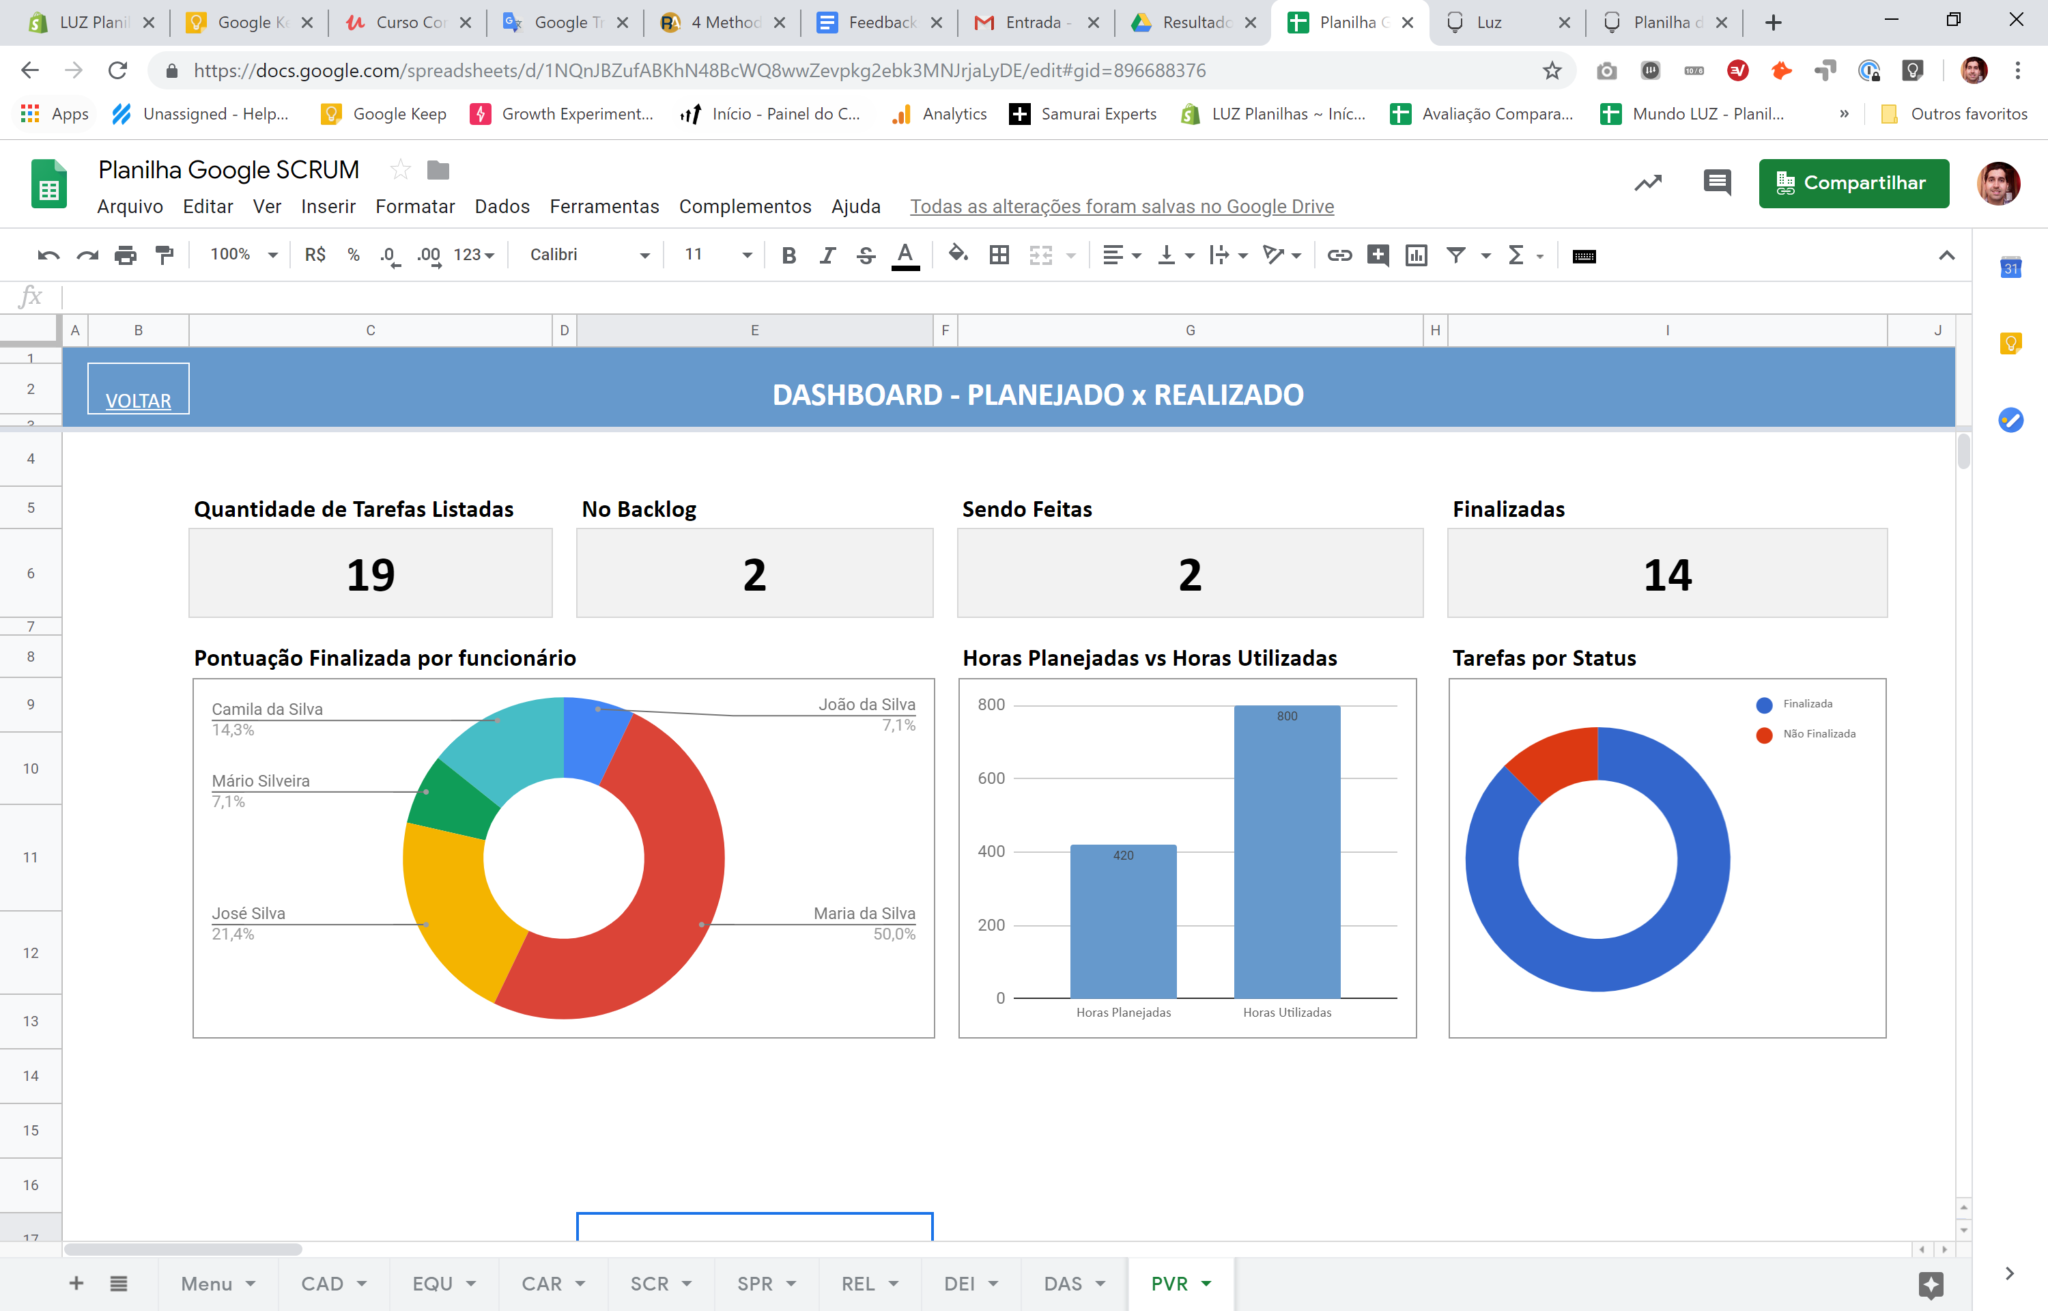Toggle italic formatting
Screen dimensions: 2048x1311
(x=827, y=255)
